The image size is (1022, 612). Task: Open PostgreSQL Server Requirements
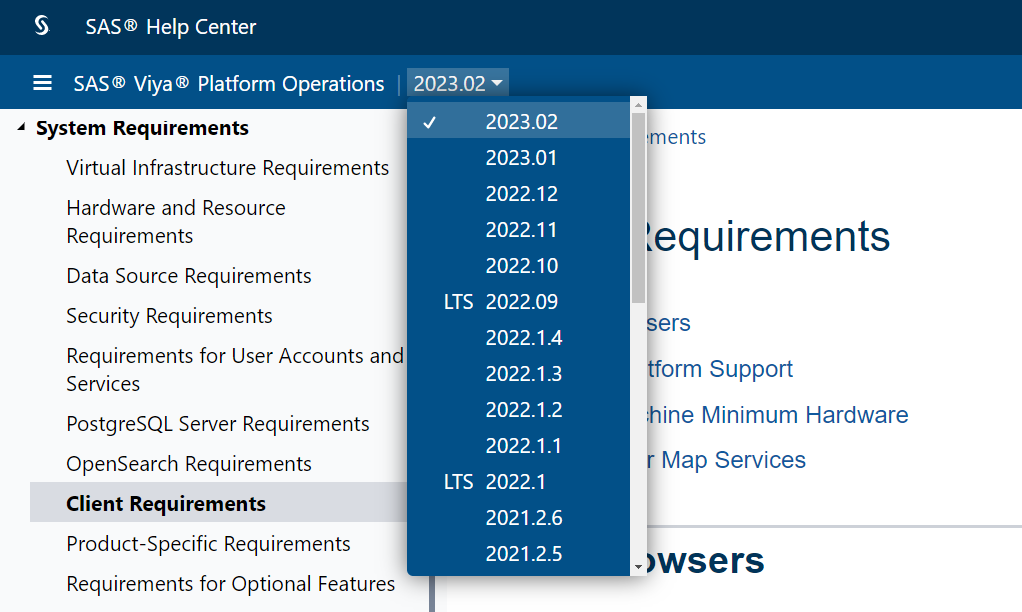point(218,424)
